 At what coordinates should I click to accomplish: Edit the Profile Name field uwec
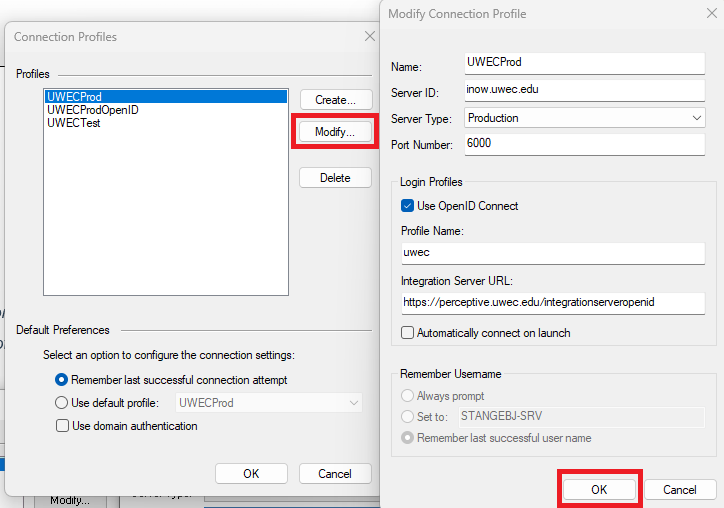tap(553, 253)
